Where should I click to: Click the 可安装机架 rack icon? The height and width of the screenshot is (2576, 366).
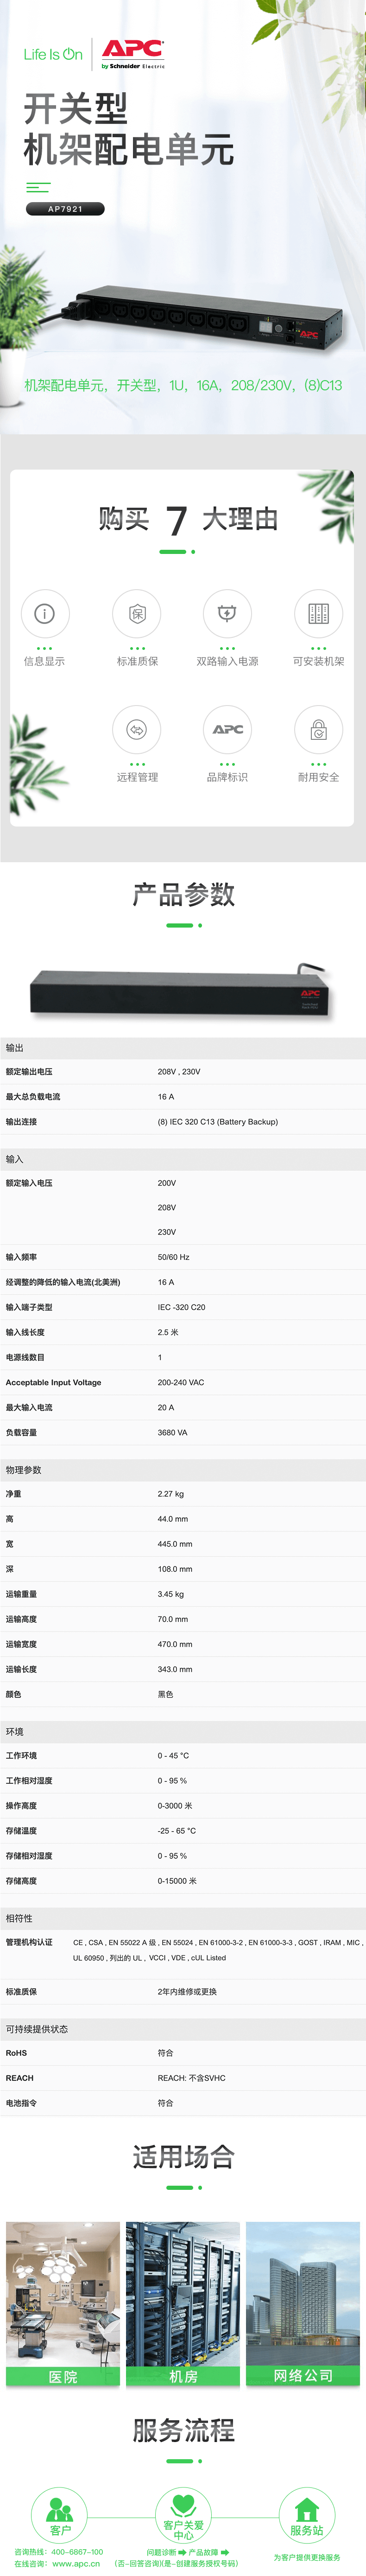tap(318, 613)
